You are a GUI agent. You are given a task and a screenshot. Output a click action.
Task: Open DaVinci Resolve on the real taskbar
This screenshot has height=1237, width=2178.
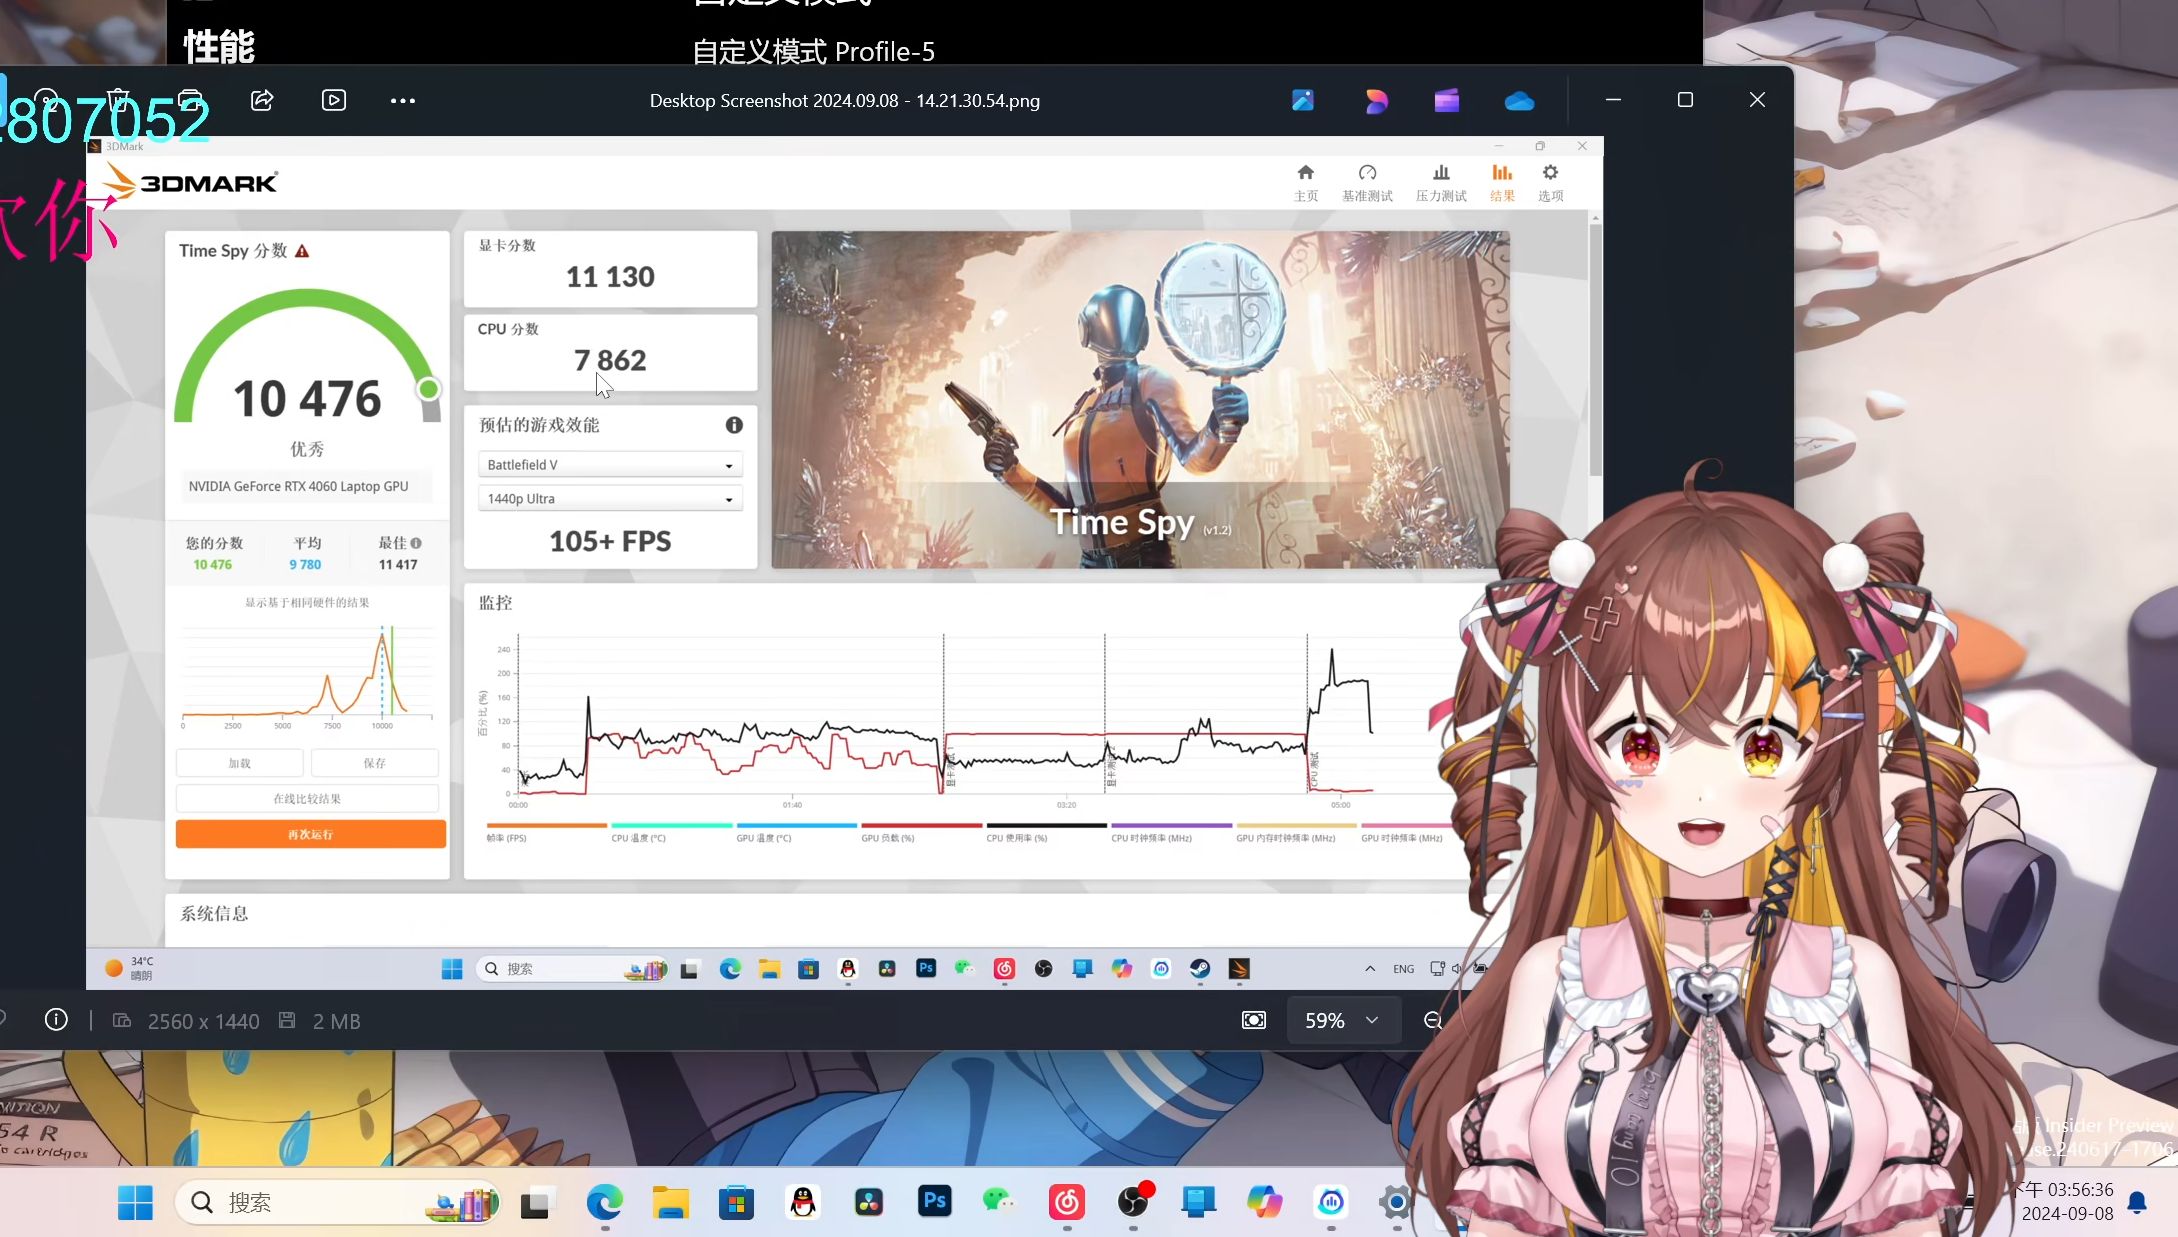[x=868, y=1202]
